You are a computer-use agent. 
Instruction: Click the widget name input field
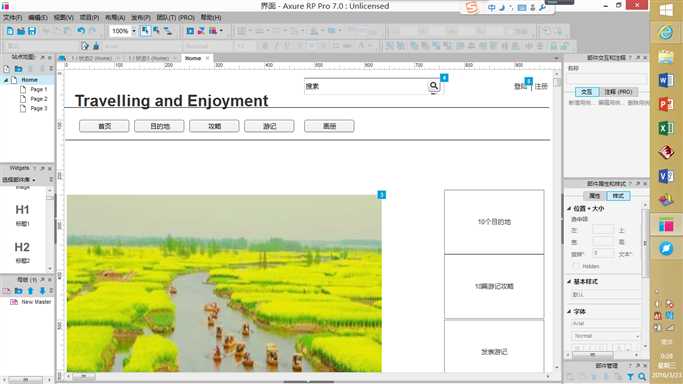(607, 79)
